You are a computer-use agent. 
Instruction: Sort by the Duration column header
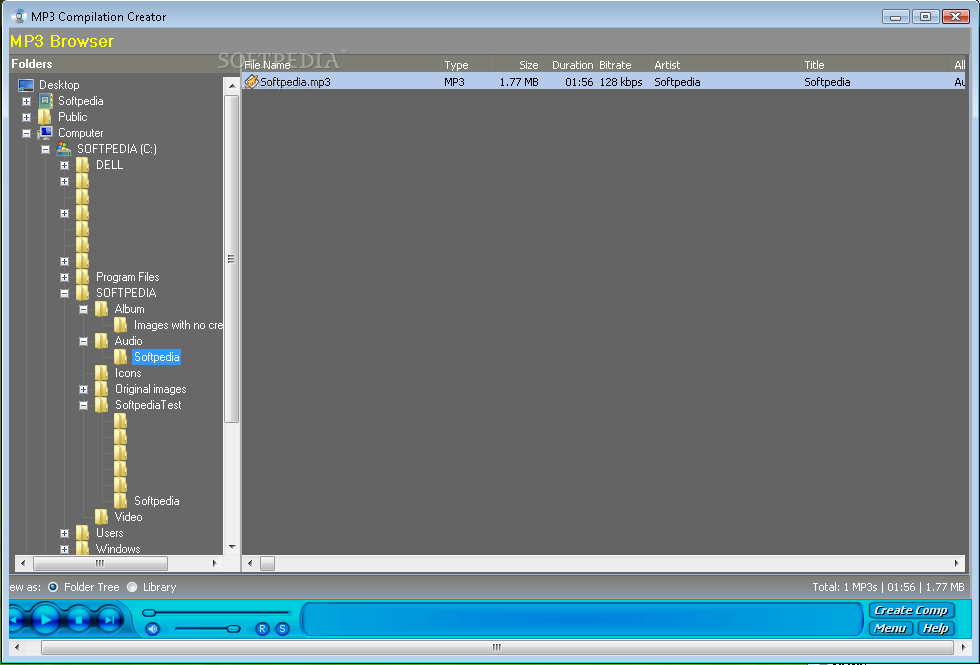(x=569, y=65)
